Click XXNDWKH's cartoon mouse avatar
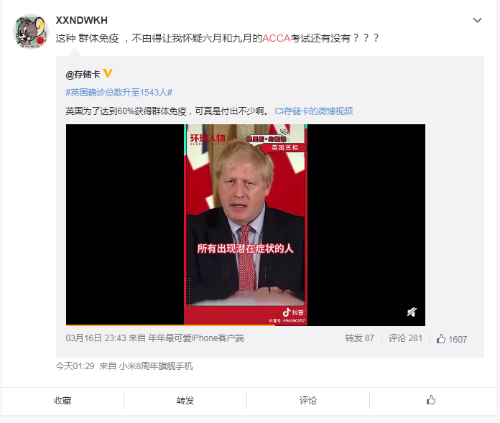The image size is (500, 423). [31, 31]
